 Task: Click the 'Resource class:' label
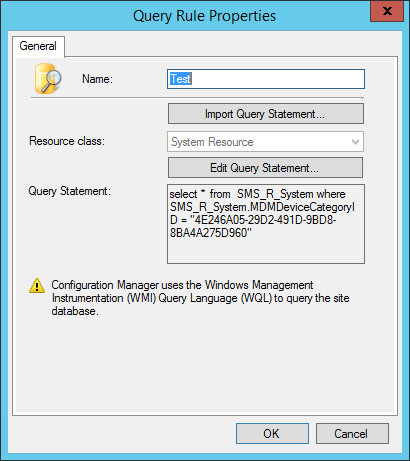67,141
